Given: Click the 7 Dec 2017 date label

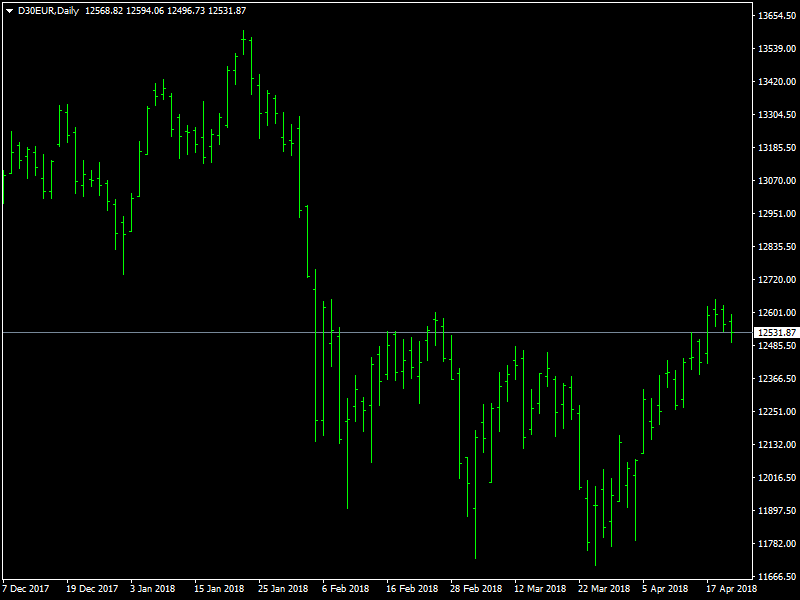Looking at the screenshot, I should tap(26, 589).
